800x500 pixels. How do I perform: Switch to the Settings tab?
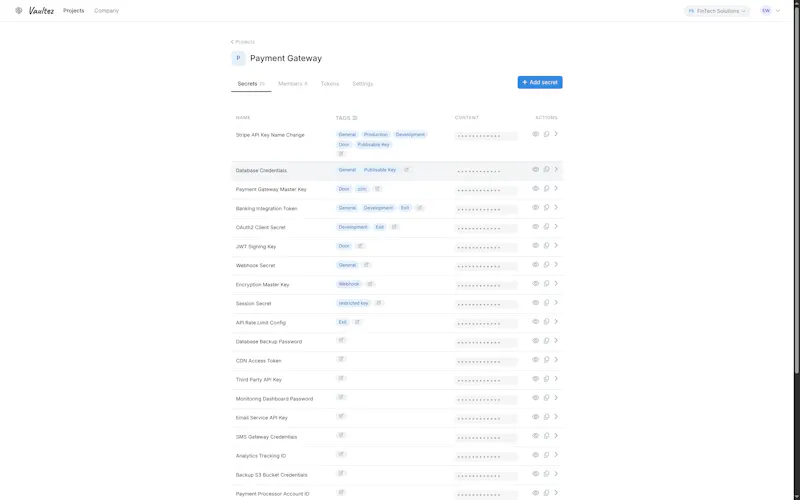363,84
